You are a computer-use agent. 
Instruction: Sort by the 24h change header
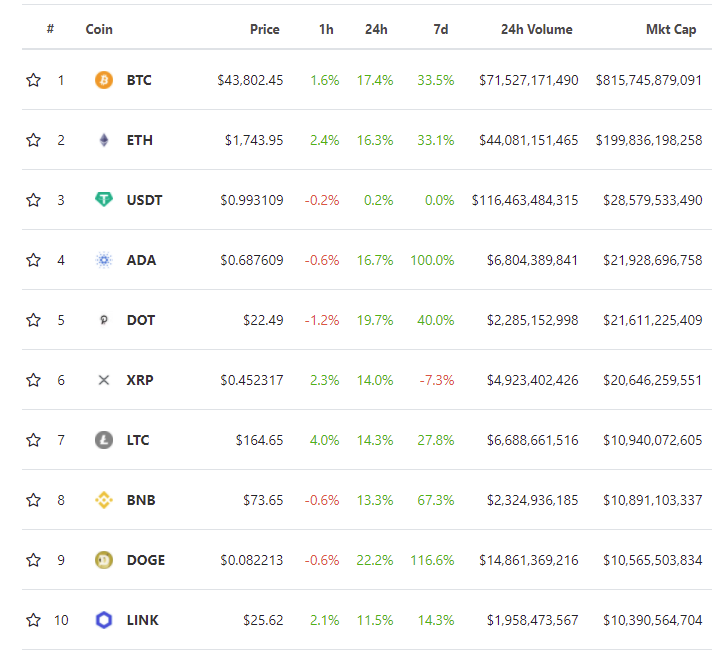click(376, 29)
